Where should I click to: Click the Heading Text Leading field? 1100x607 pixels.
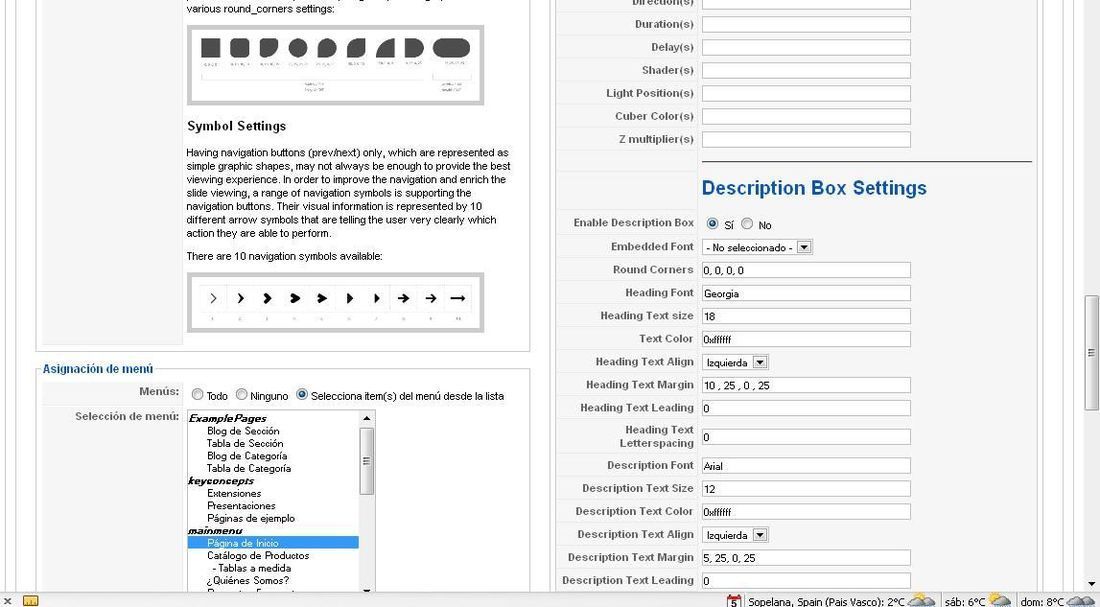(x=806, y=408)
